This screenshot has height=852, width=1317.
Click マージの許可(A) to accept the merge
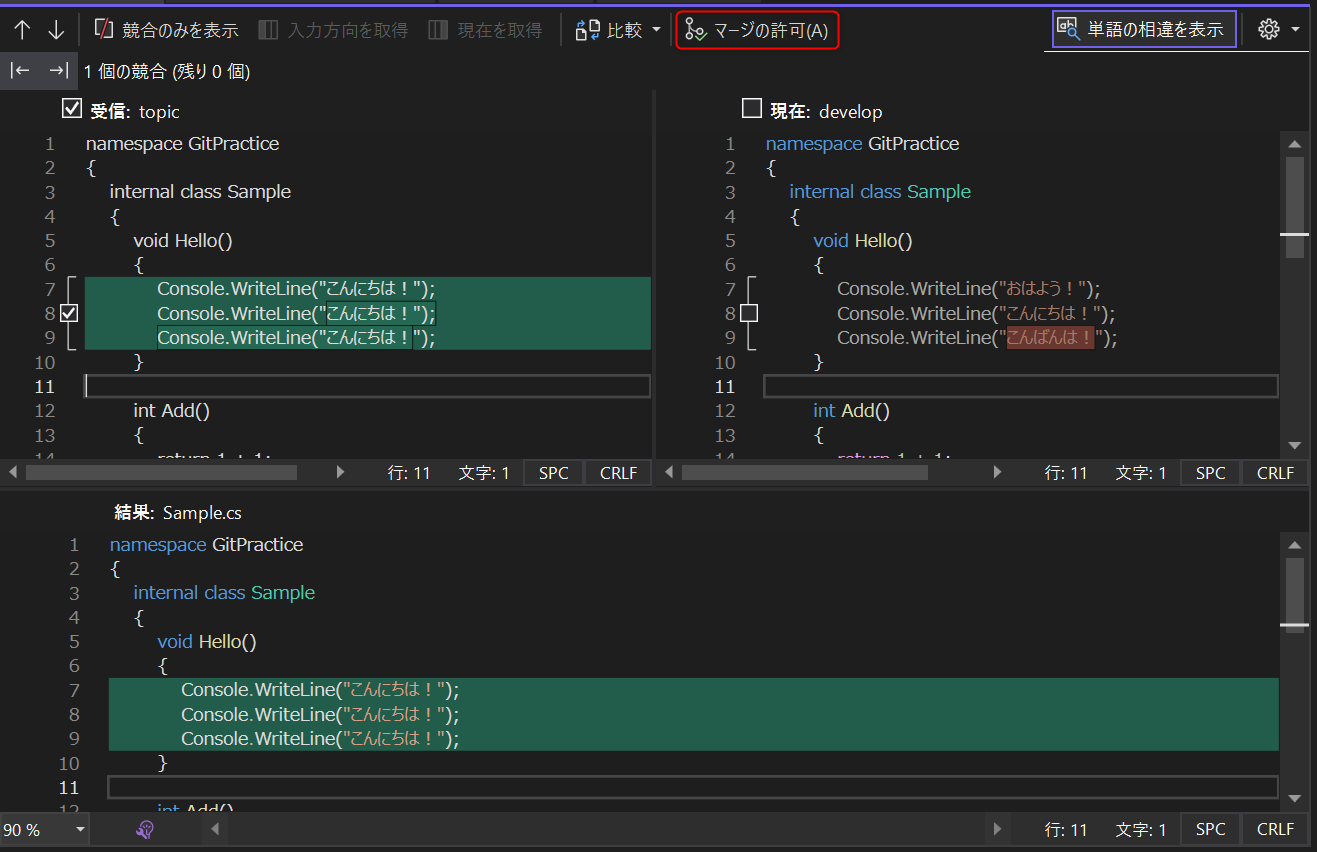tap(757, 30)
